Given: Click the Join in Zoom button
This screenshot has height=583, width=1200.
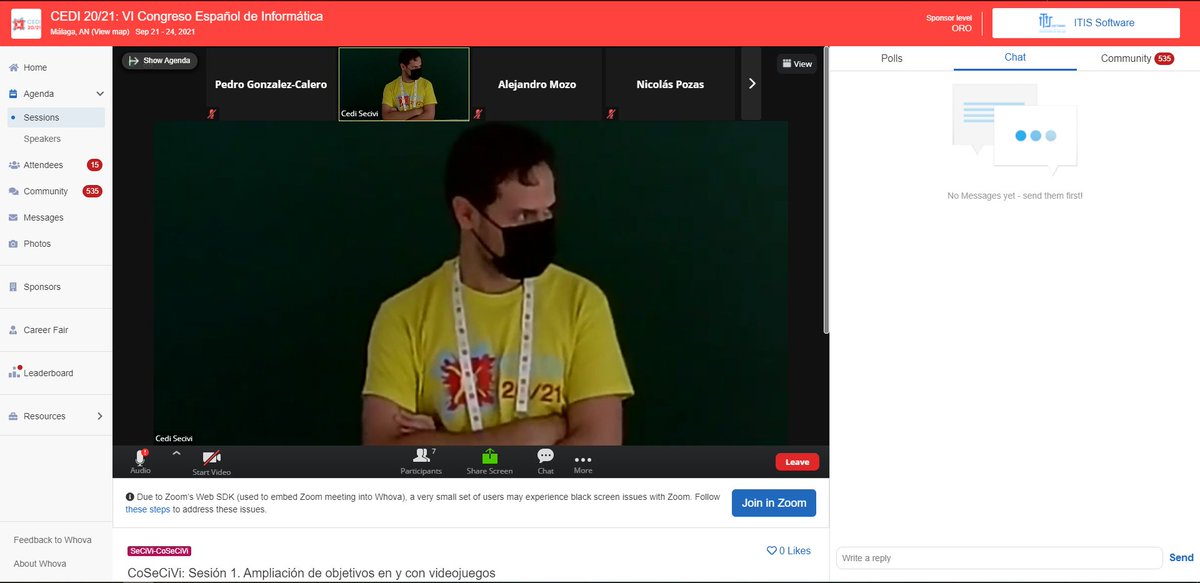Looking at the screenshot, I should click(x=773, y=502).
